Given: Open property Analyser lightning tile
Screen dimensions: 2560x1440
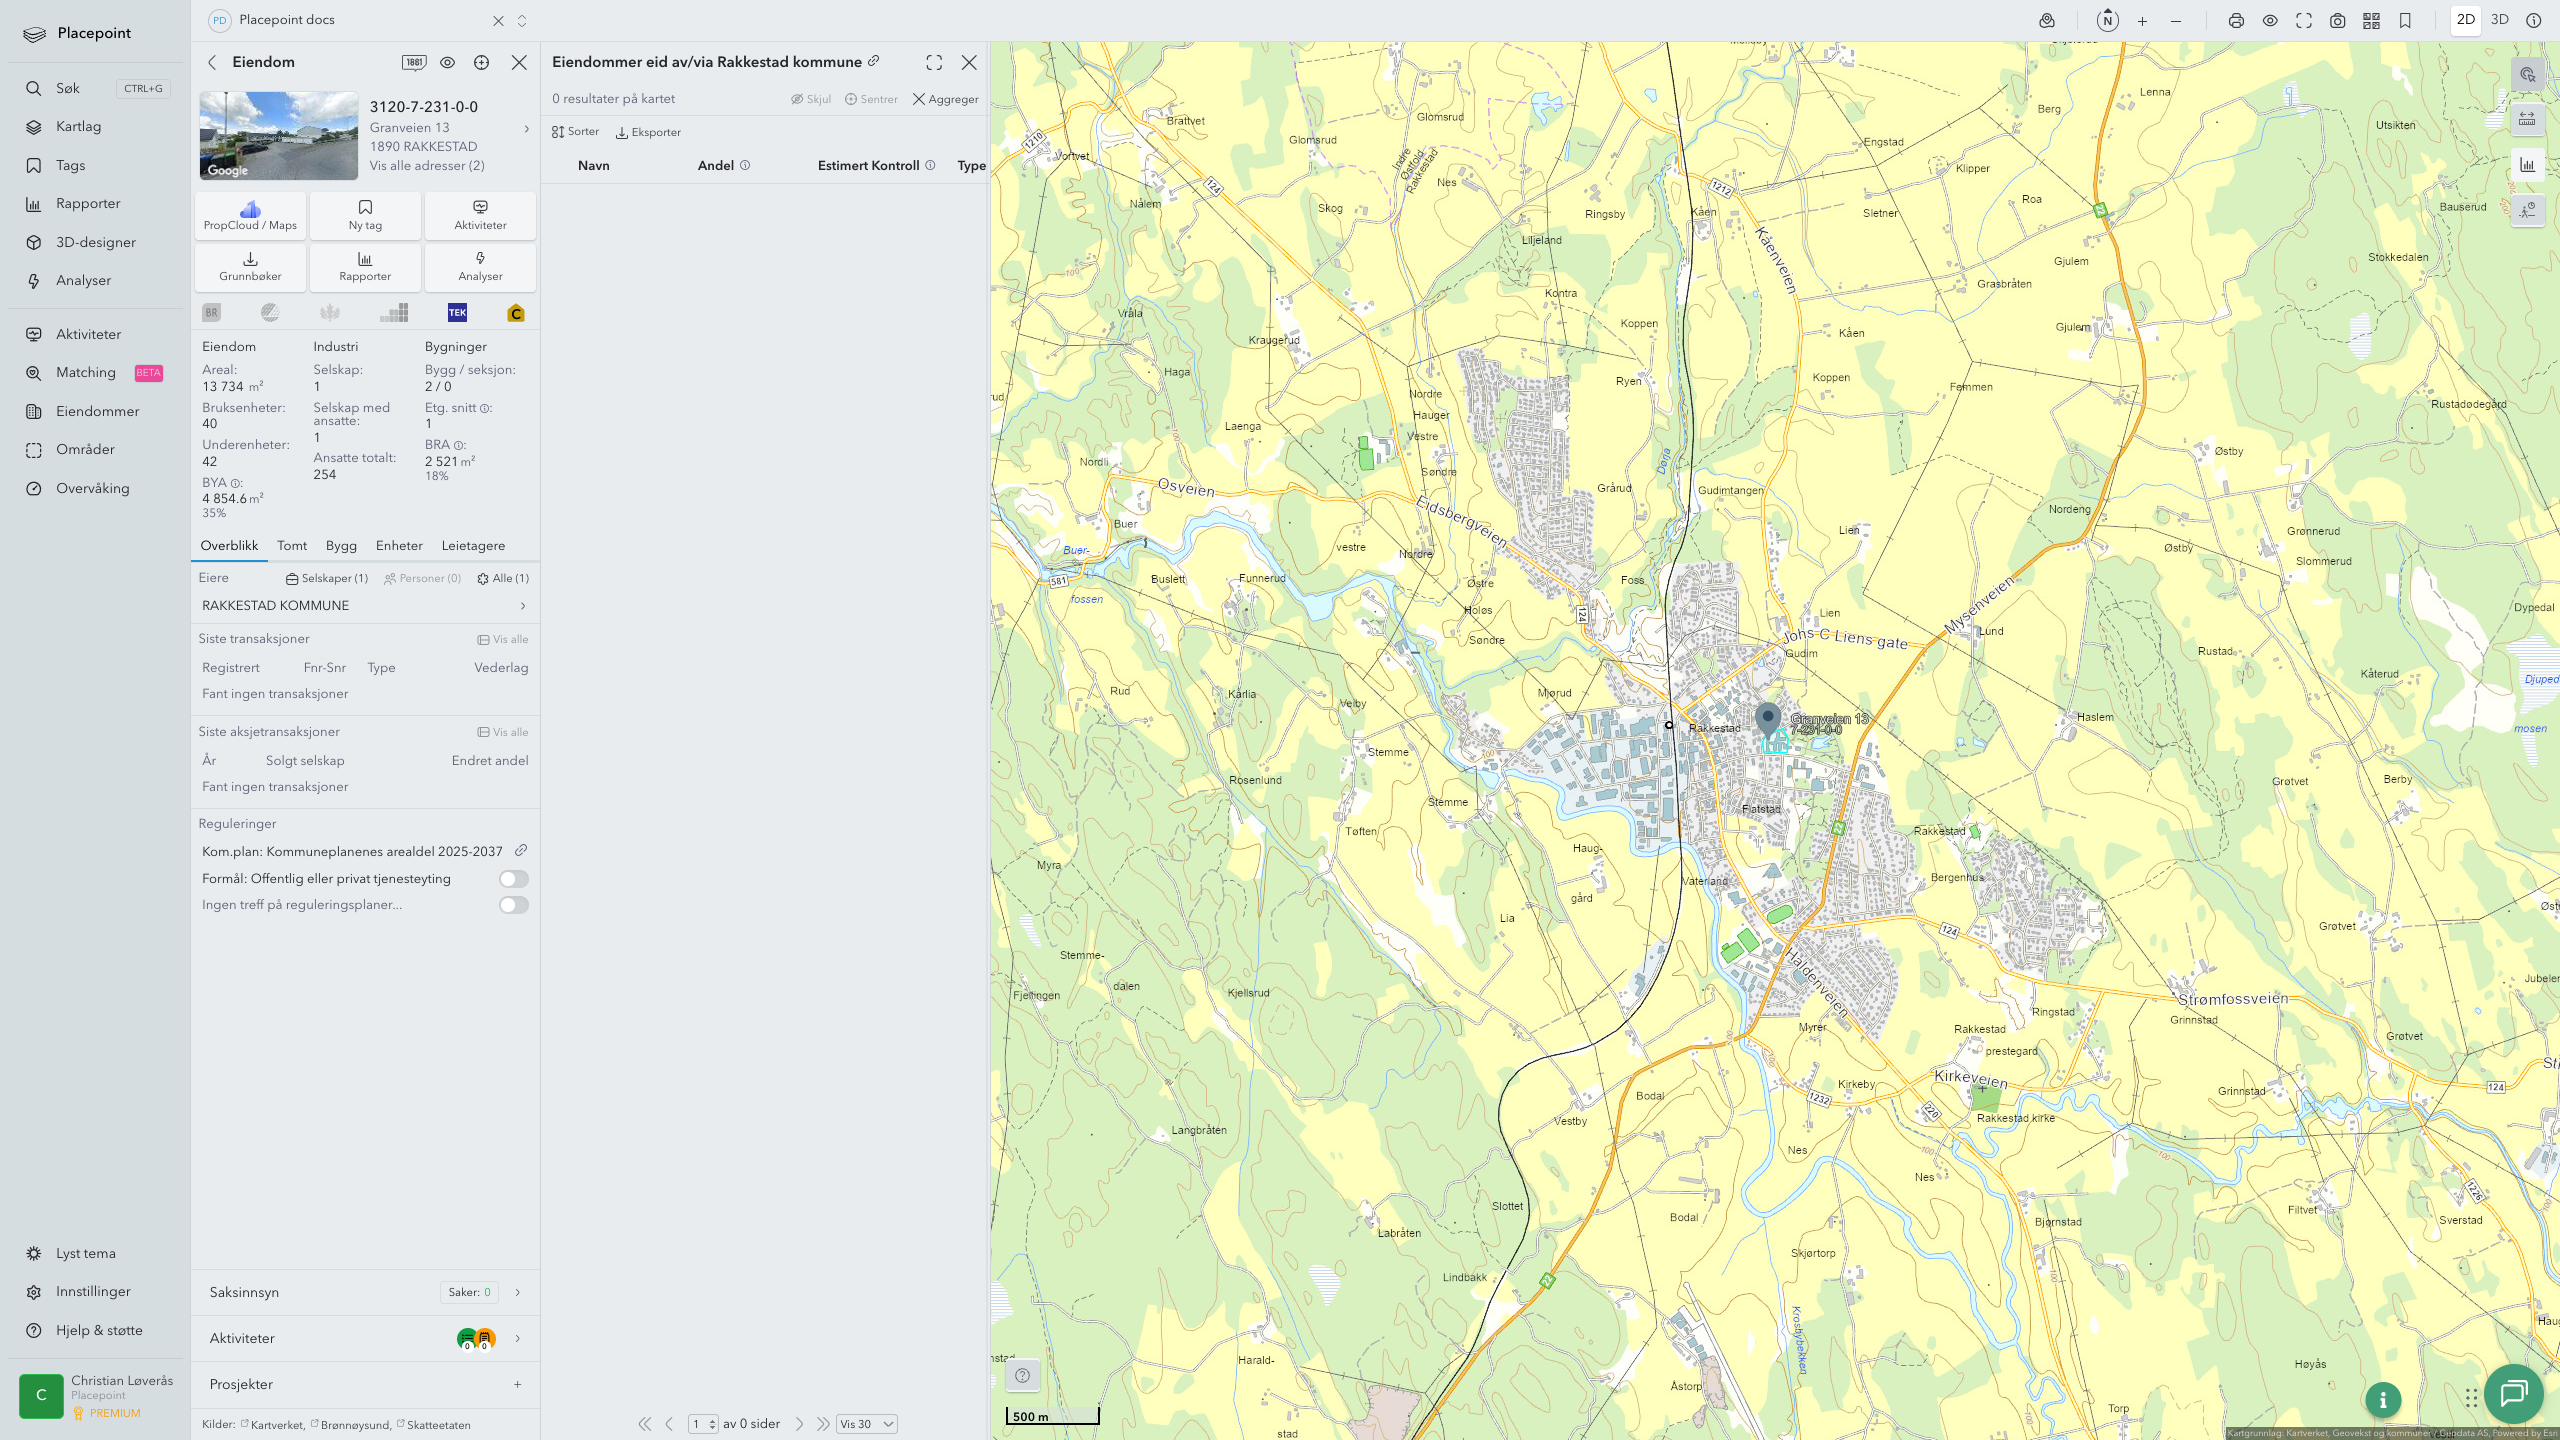Looking at the screenshot, I should click(481, 266).
